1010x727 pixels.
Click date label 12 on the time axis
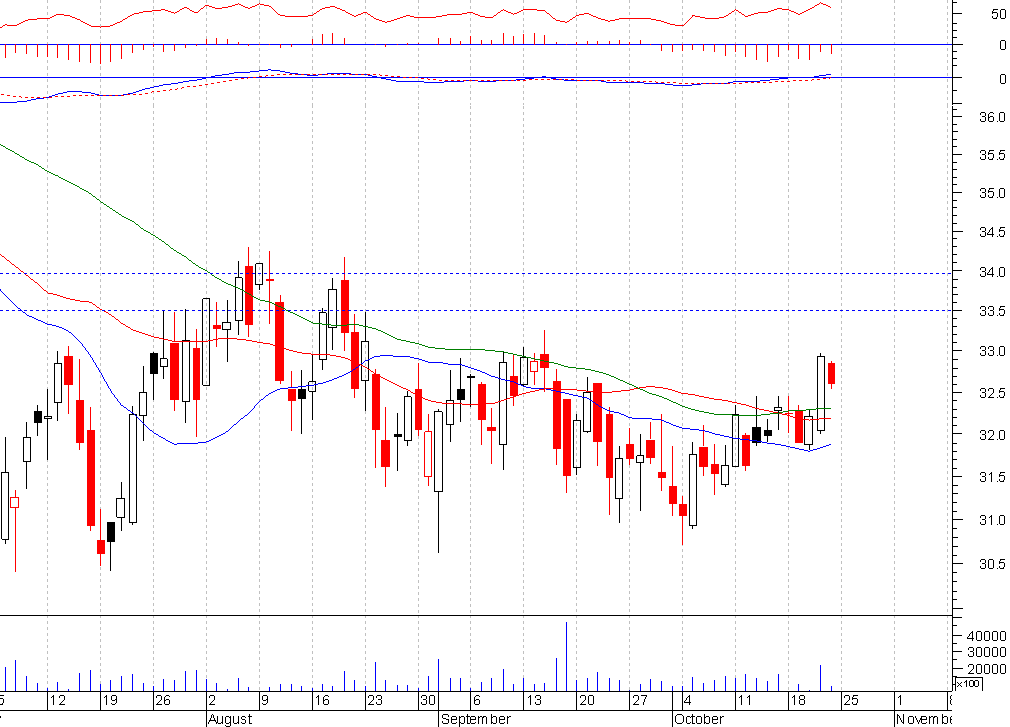57,701
